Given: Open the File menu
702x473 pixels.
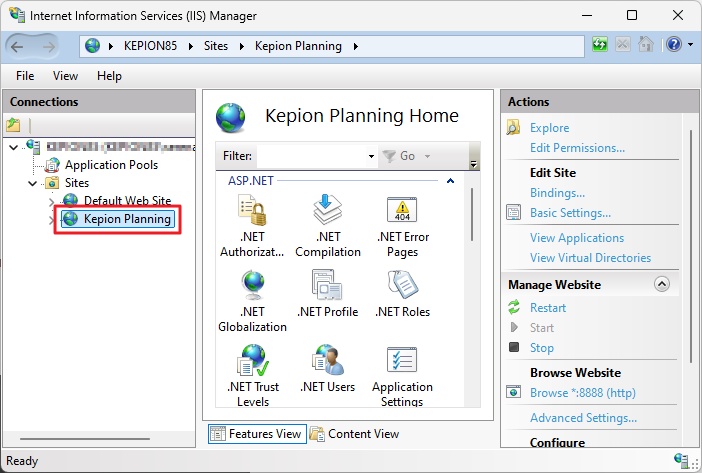Looking at the screenshot, I should 25,76.
